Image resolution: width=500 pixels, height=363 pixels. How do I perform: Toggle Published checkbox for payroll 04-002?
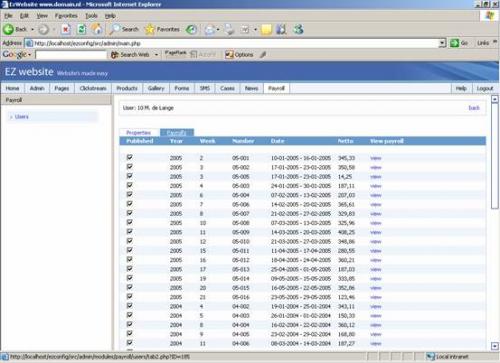tap(130, 306)
